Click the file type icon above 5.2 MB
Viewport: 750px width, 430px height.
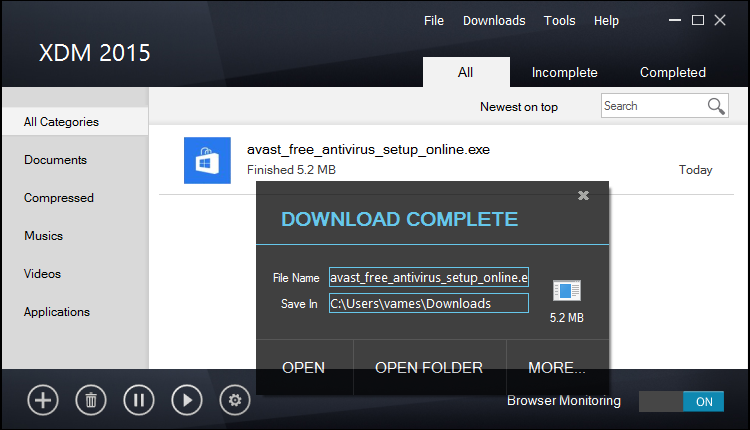pyautogui.click(x=567, y=291)
